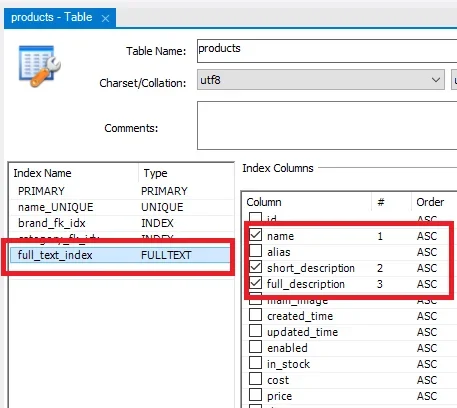Click inside the Comments text box

pos(327,126)
